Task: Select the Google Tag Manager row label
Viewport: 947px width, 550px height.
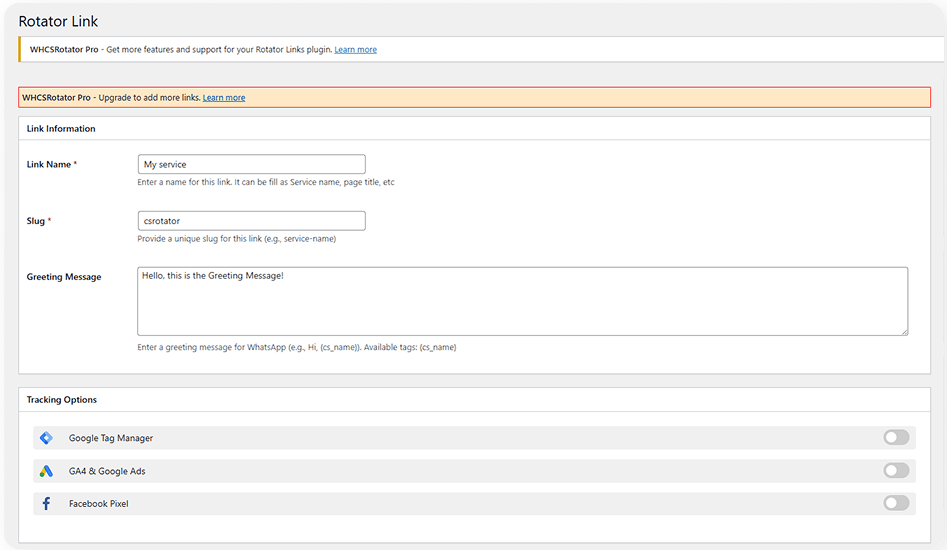Action: tap(111, 438)
